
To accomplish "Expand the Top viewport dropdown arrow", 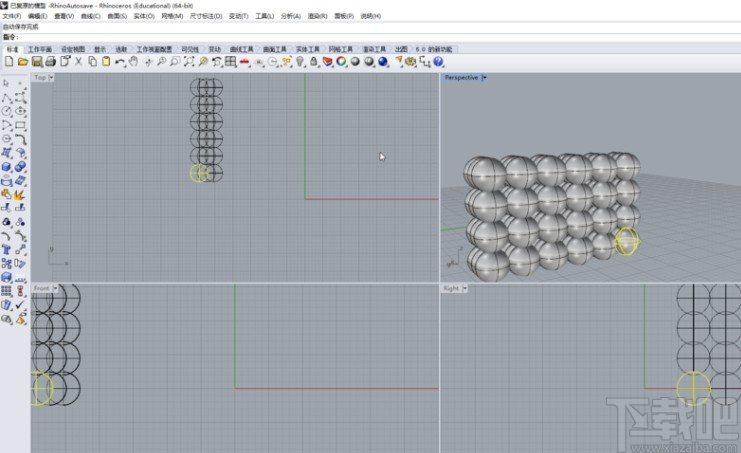I will pos(51,77).
